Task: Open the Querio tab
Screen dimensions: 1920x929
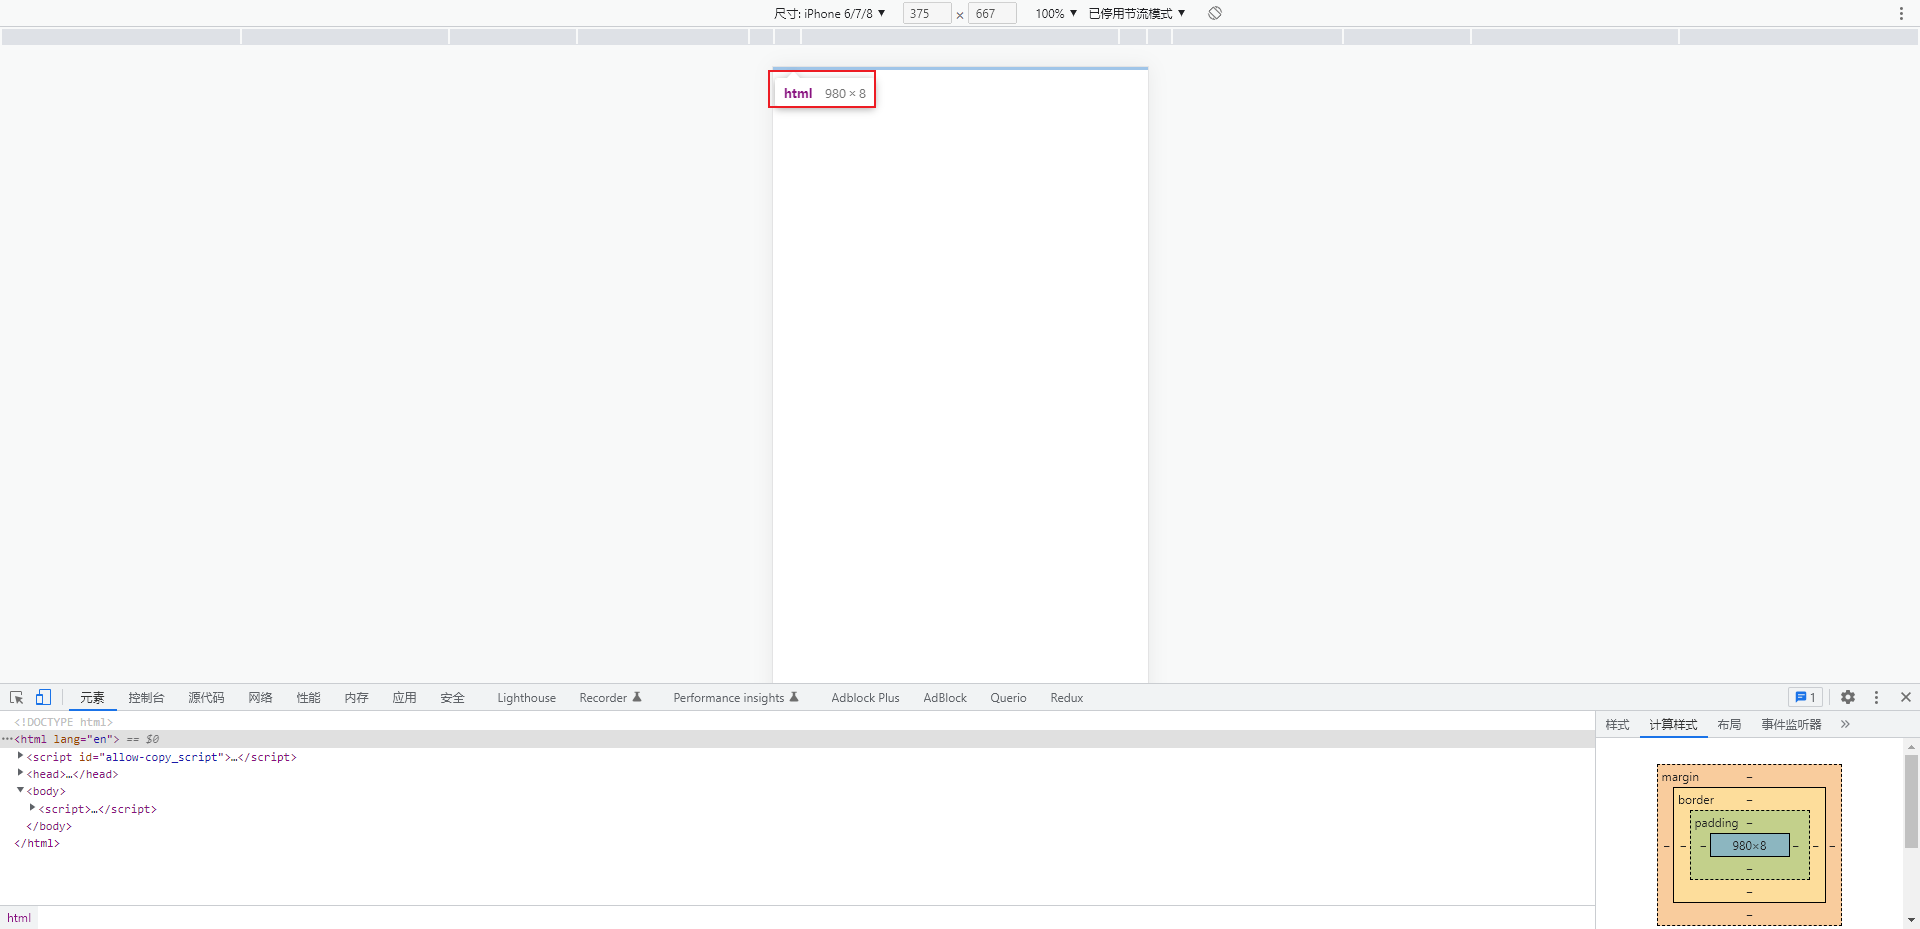Action: point(1008,698)
